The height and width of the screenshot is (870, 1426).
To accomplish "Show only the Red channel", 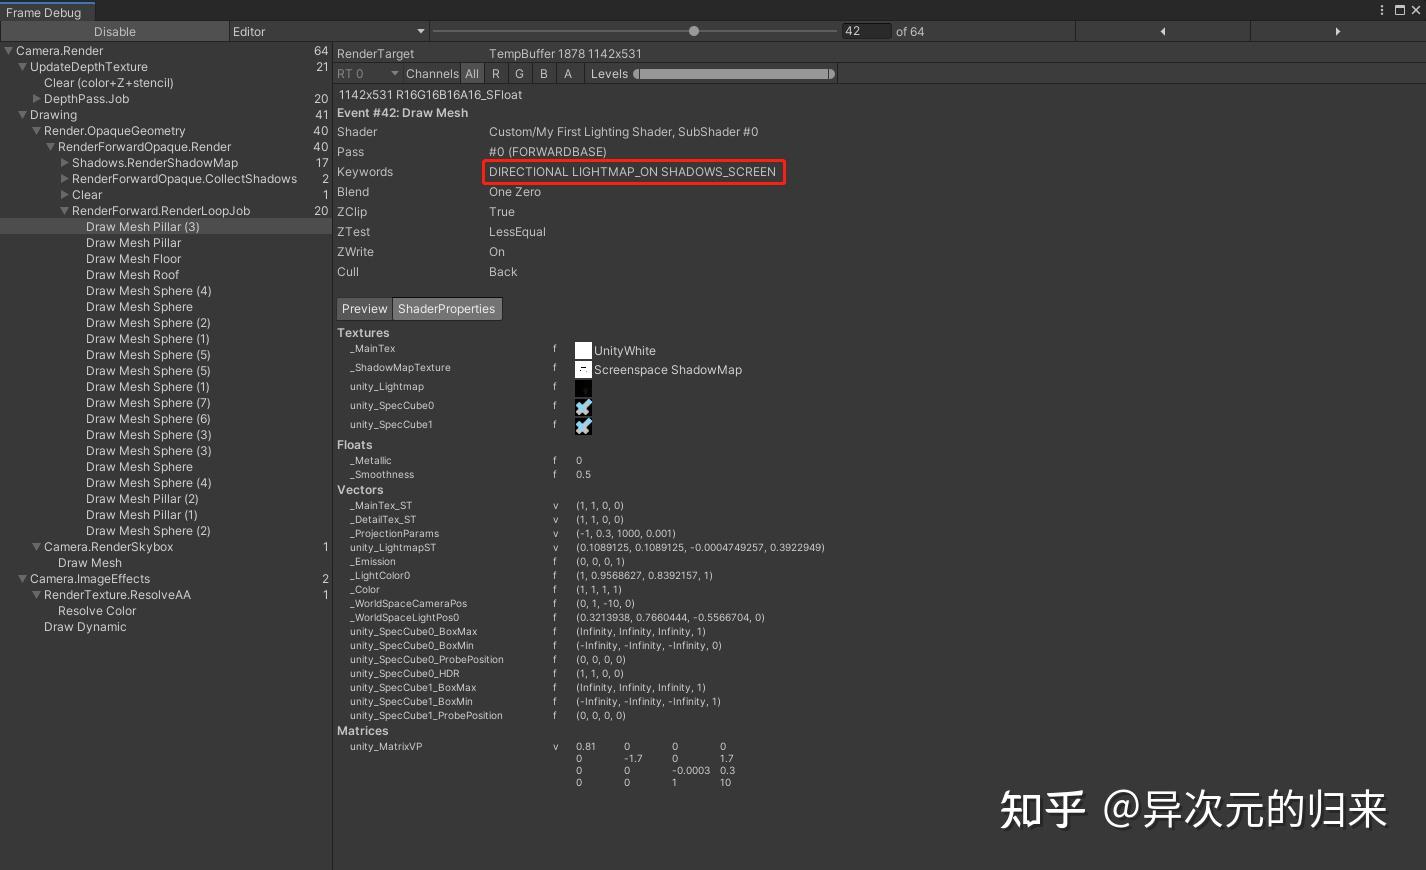I will [495, 73].
